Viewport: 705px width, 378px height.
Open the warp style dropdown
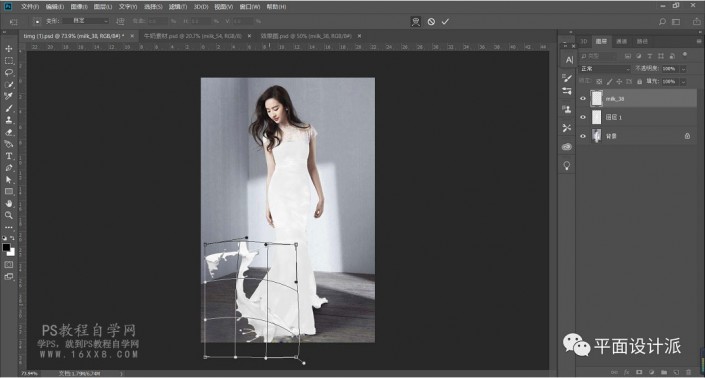point(85,21)
